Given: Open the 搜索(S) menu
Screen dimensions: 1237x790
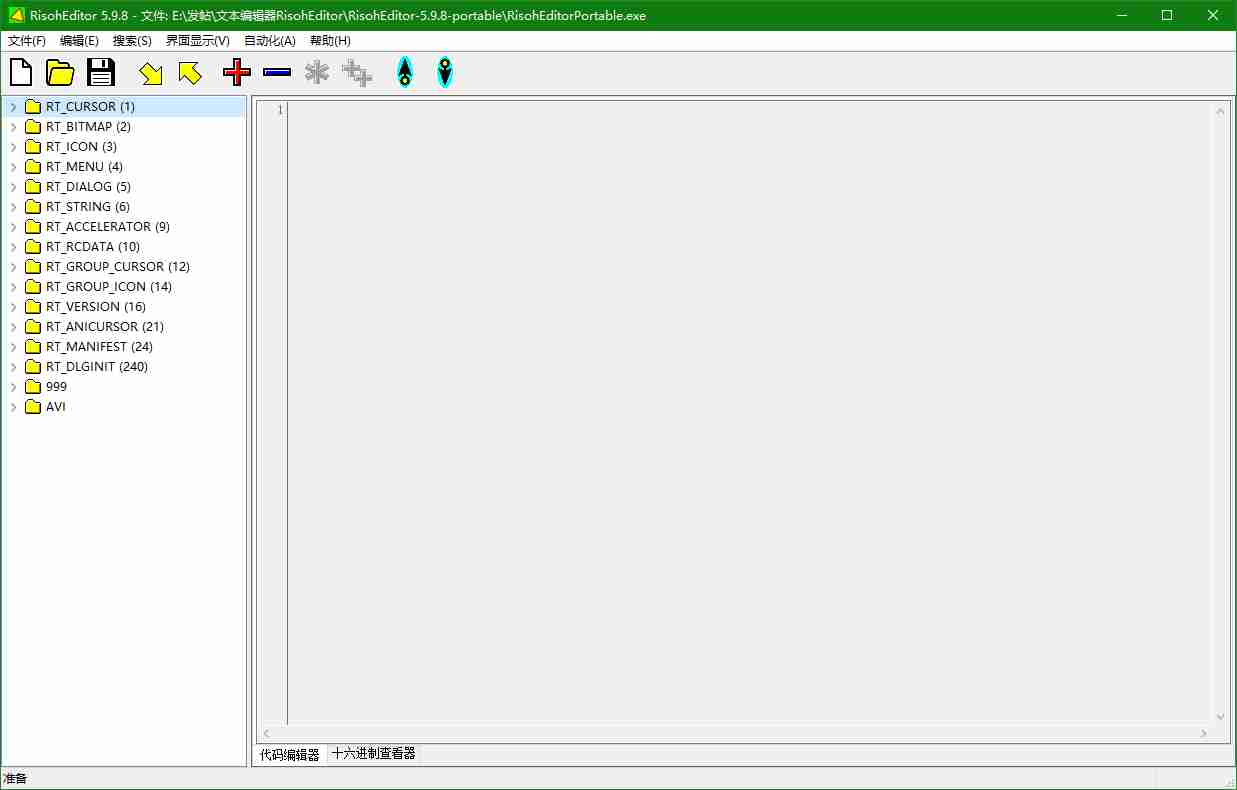Looking at the screenshot, I should point(132,41).
